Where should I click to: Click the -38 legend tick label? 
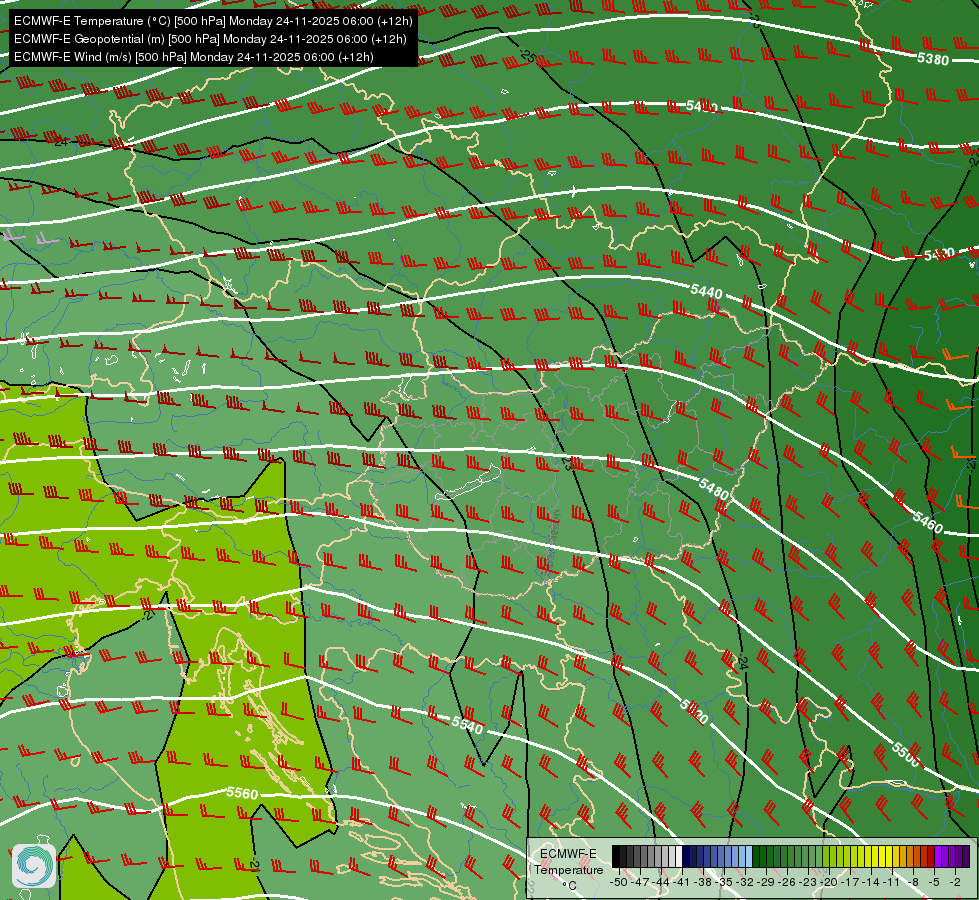[703, 882]
